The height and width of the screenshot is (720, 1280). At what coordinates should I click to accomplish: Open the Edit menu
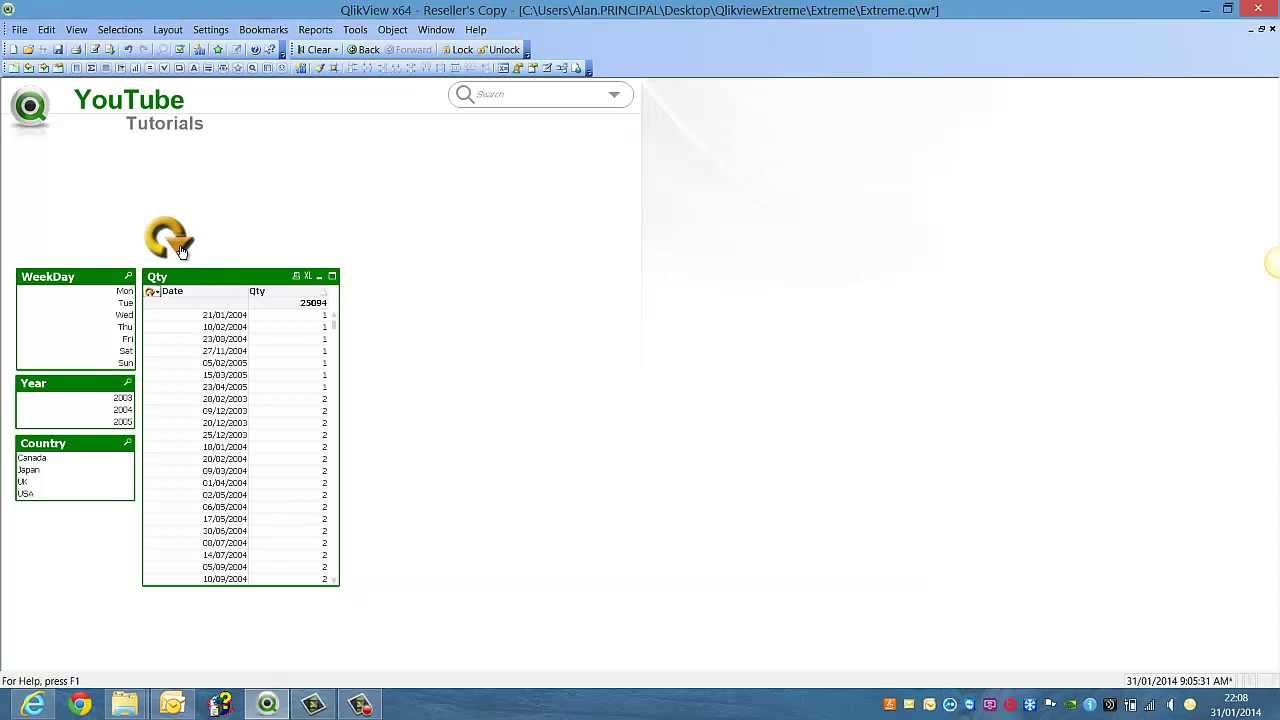pyautogui.click(x=46, y=30)
